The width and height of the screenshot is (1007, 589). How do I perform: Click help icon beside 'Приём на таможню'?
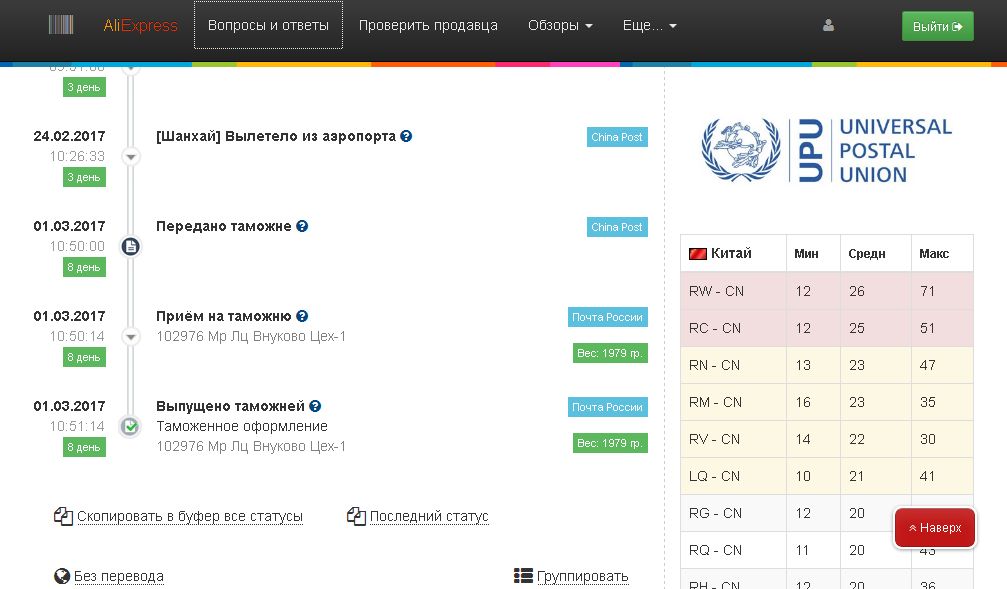click(302, 316)
